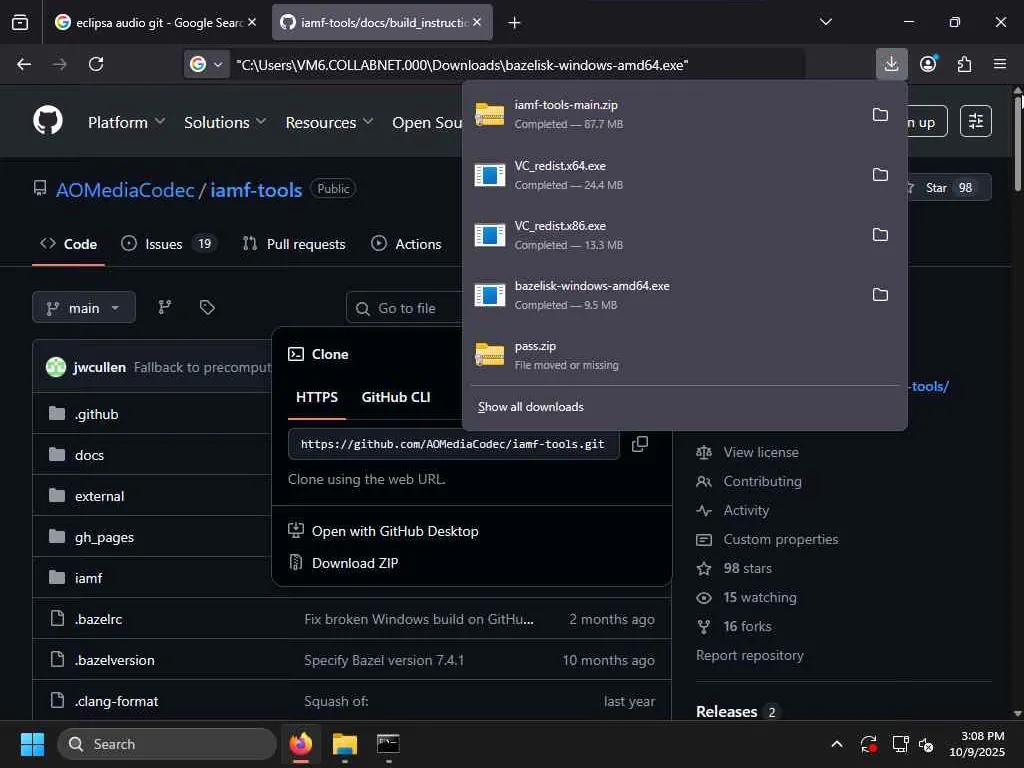
Task: Click the View license link
Action: pos(761,452)
